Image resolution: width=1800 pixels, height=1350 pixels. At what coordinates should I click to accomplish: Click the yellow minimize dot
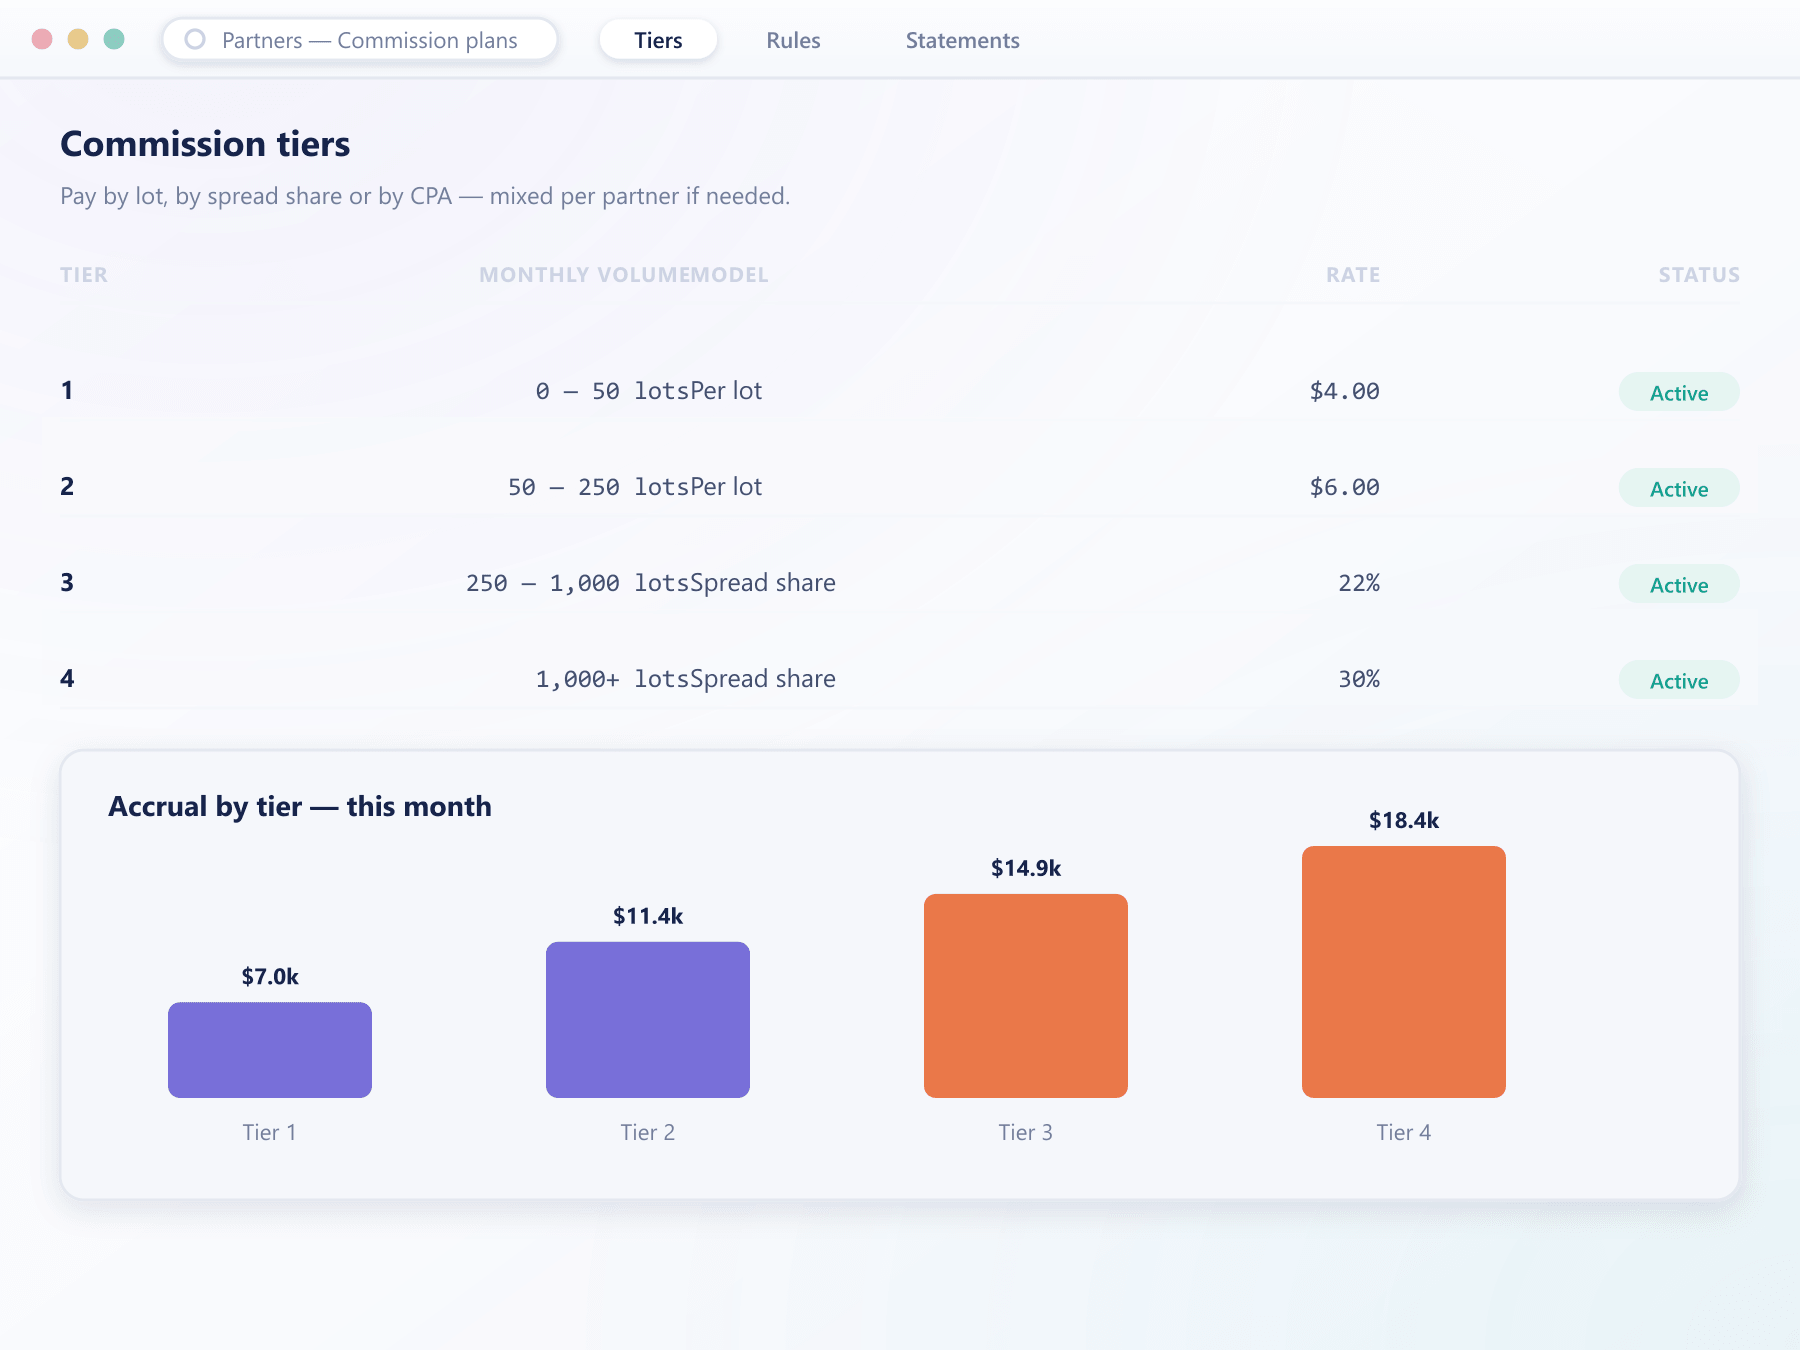(78, 39)
